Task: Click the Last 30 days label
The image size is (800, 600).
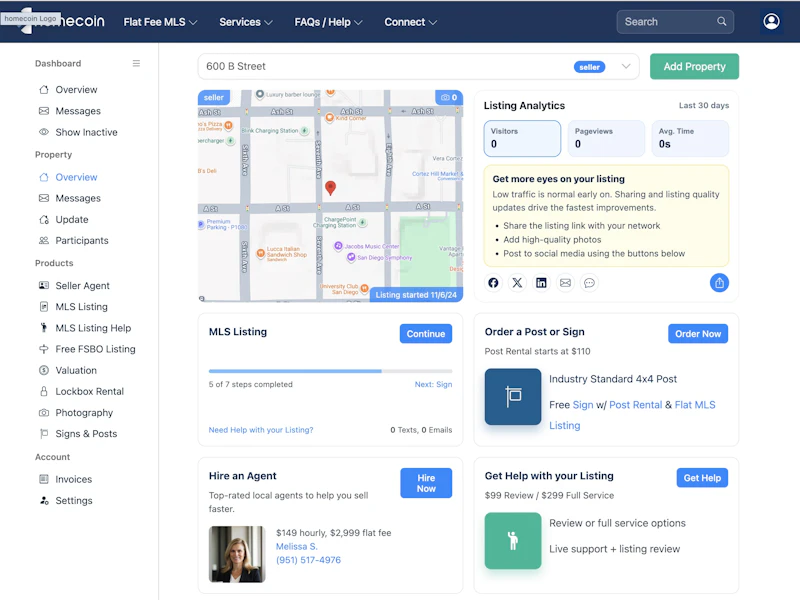Action: (x=704, y=105)
